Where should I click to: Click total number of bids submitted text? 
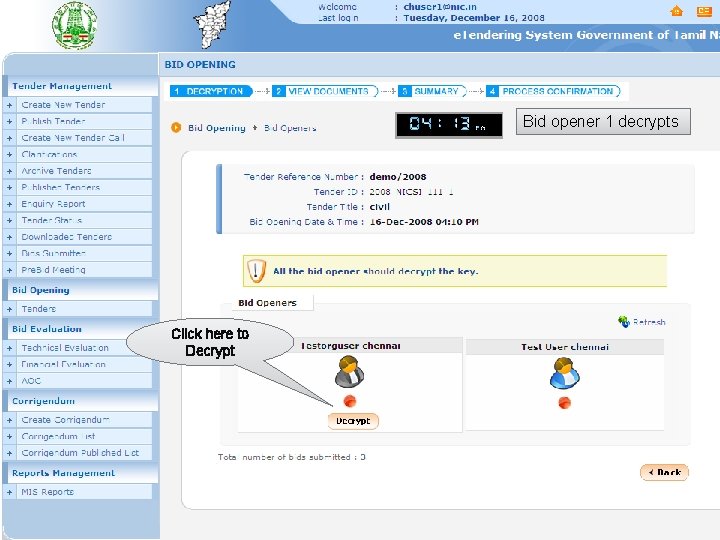point(292,457)
